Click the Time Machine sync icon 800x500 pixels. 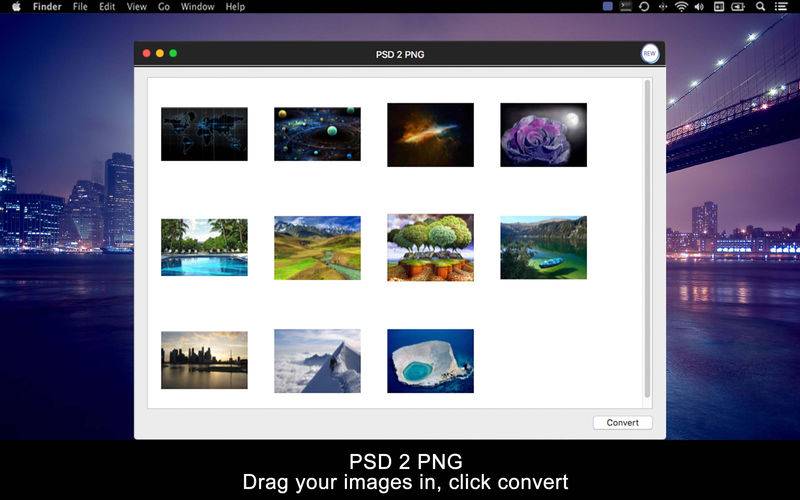[x=644, y=7]
